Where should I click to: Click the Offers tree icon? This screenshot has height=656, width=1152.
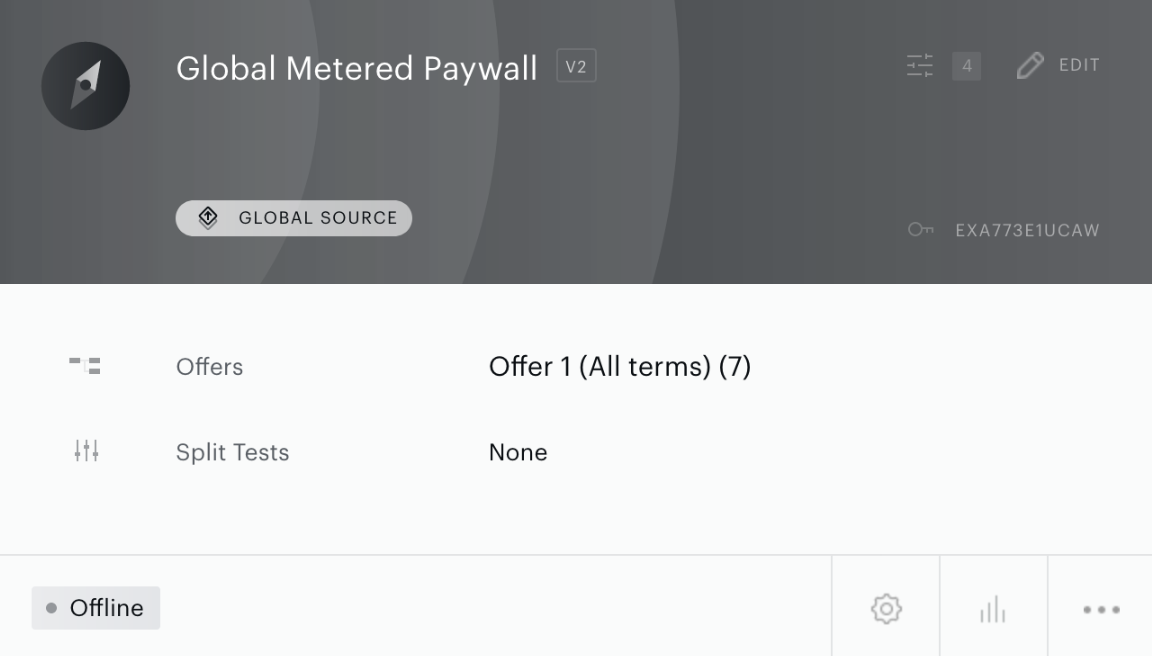(x=85, y=366)
